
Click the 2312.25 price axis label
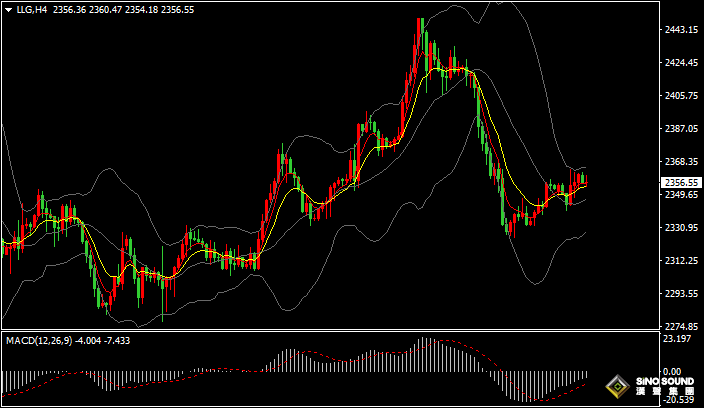coord(680,261)
